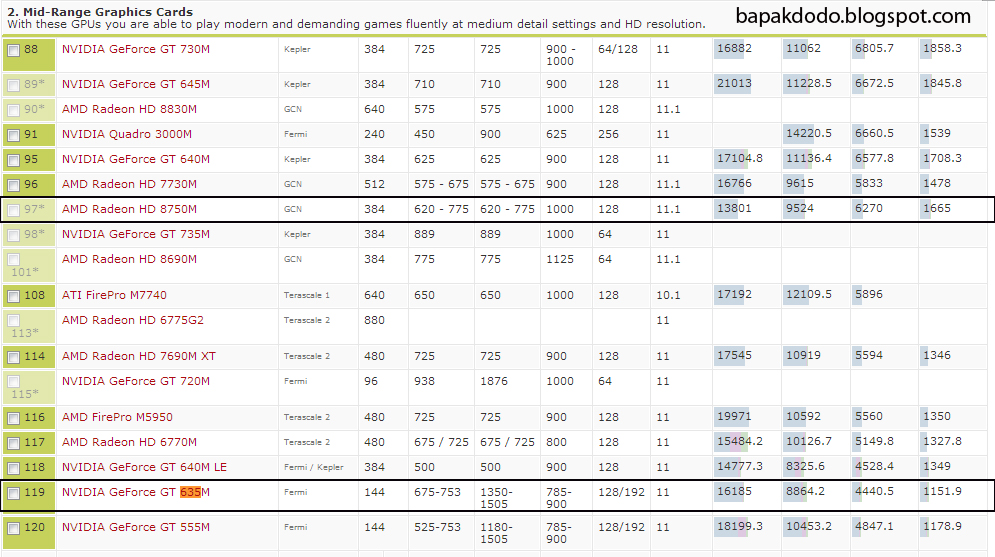
Task: Click the 10.1 DirectX value for FirePro M7740
Action: pyautogui.click(x=668, y=295)
